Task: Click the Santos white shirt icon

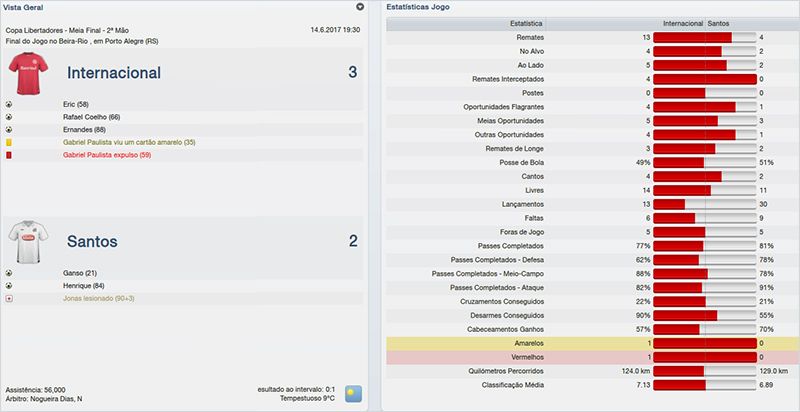Action: coord(28,241)
